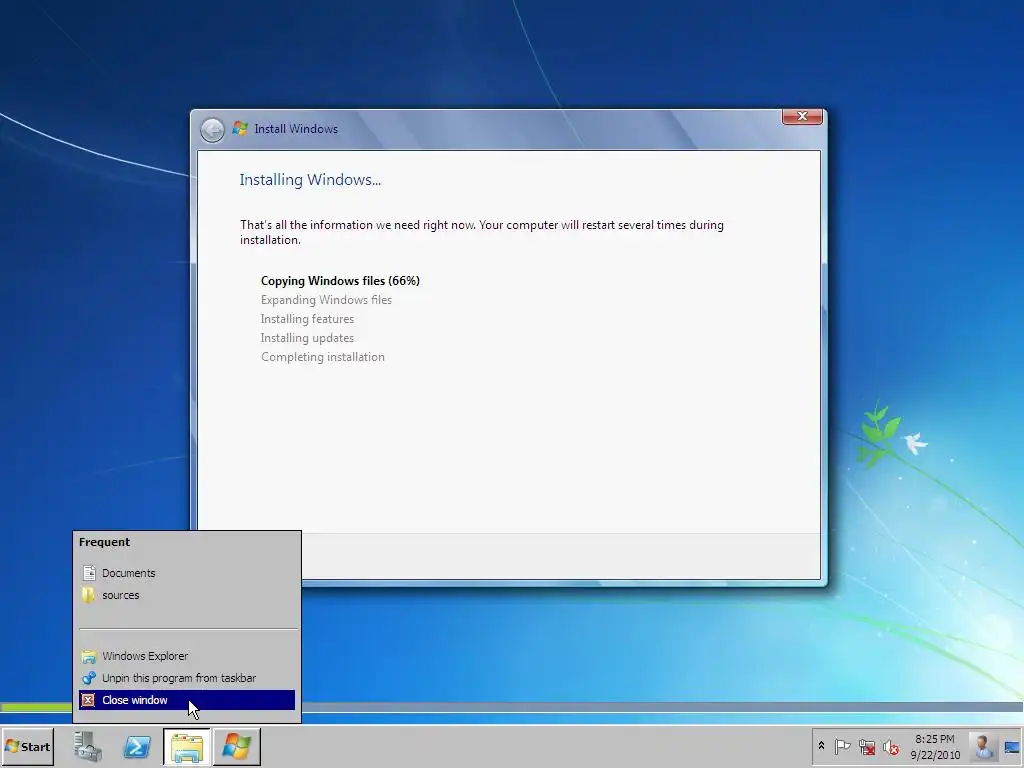Open the clock showing 8:25 PM
Screen dimensions: 1024x768
(x=935, y=746)
